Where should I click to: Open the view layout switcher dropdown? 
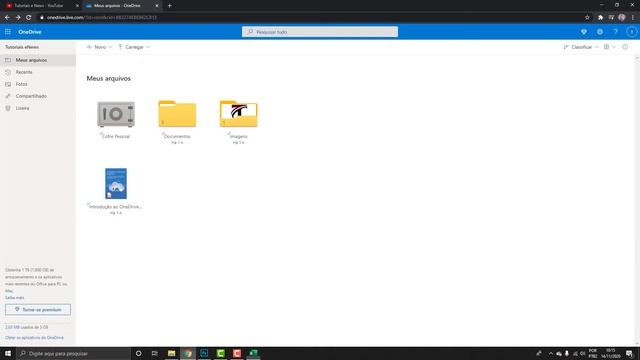point(610,47)
